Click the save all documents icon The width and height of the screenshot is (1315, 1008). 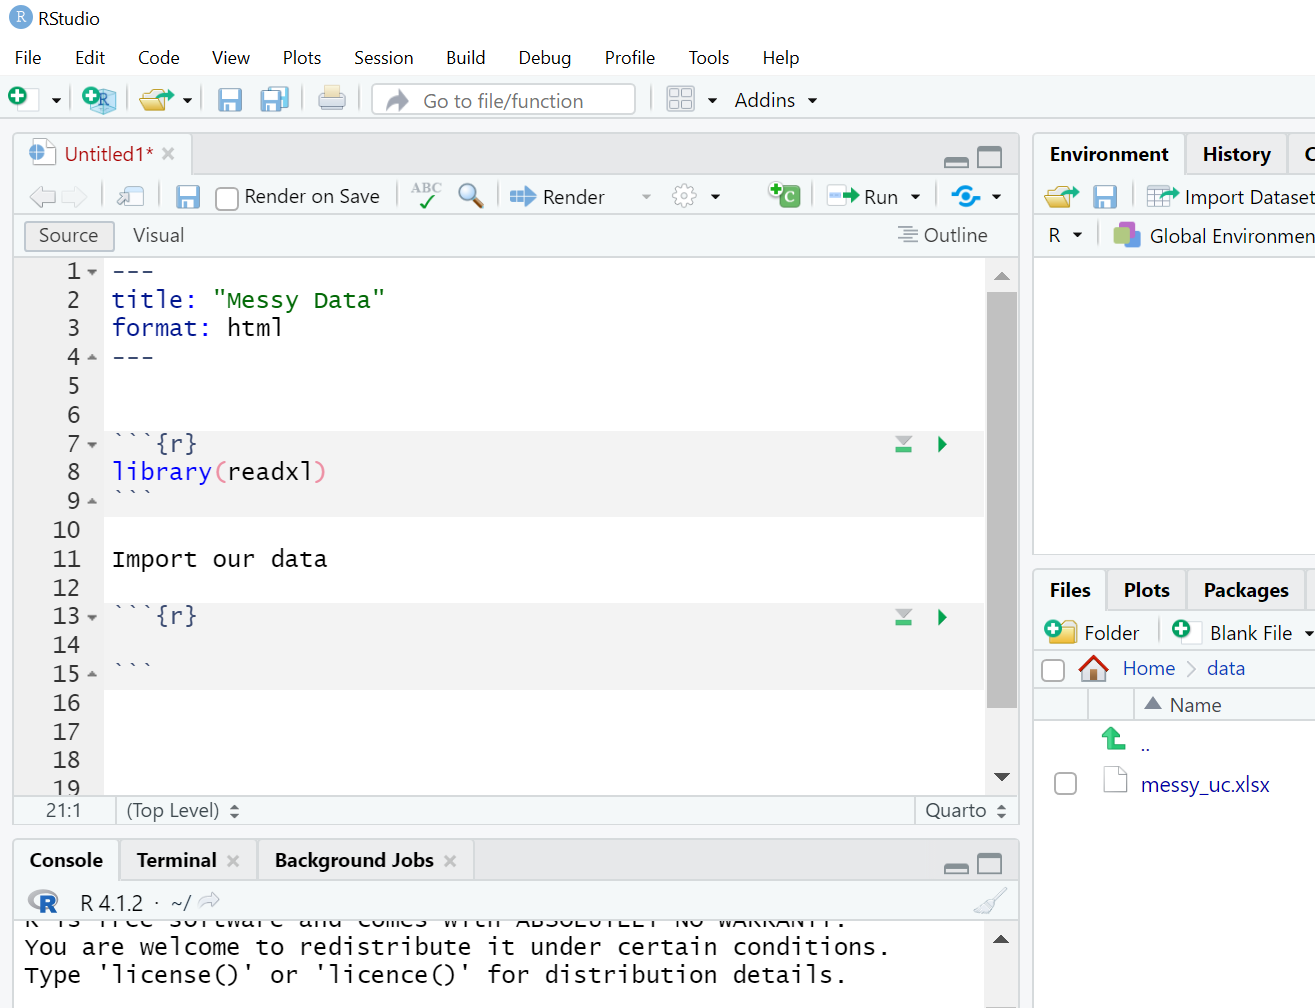click(274, 100)
